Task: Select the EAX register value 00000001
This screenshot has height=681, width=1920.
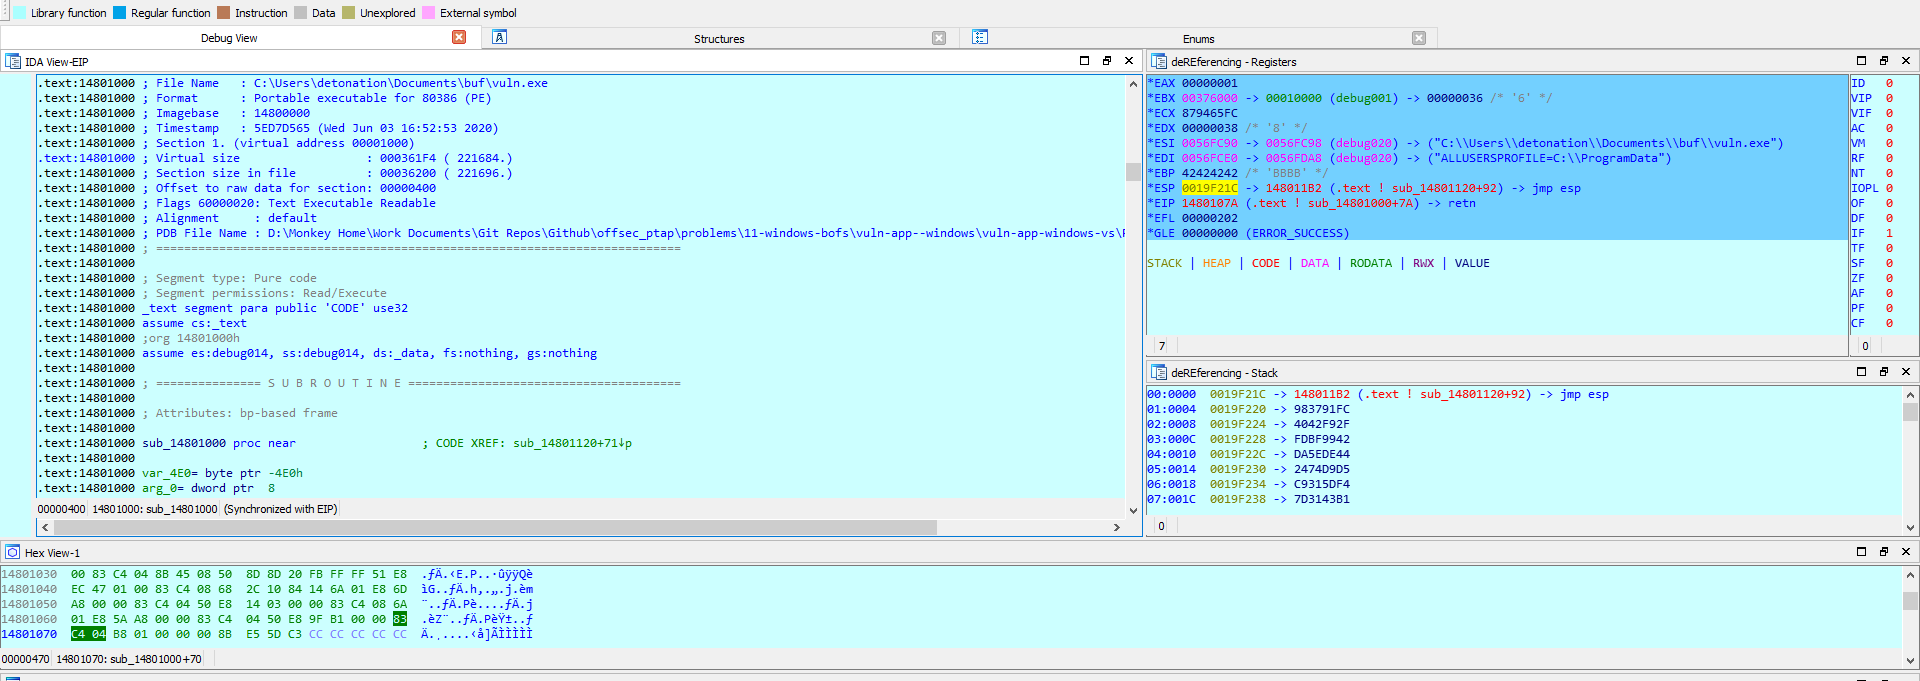Action: click(1209, 83)
